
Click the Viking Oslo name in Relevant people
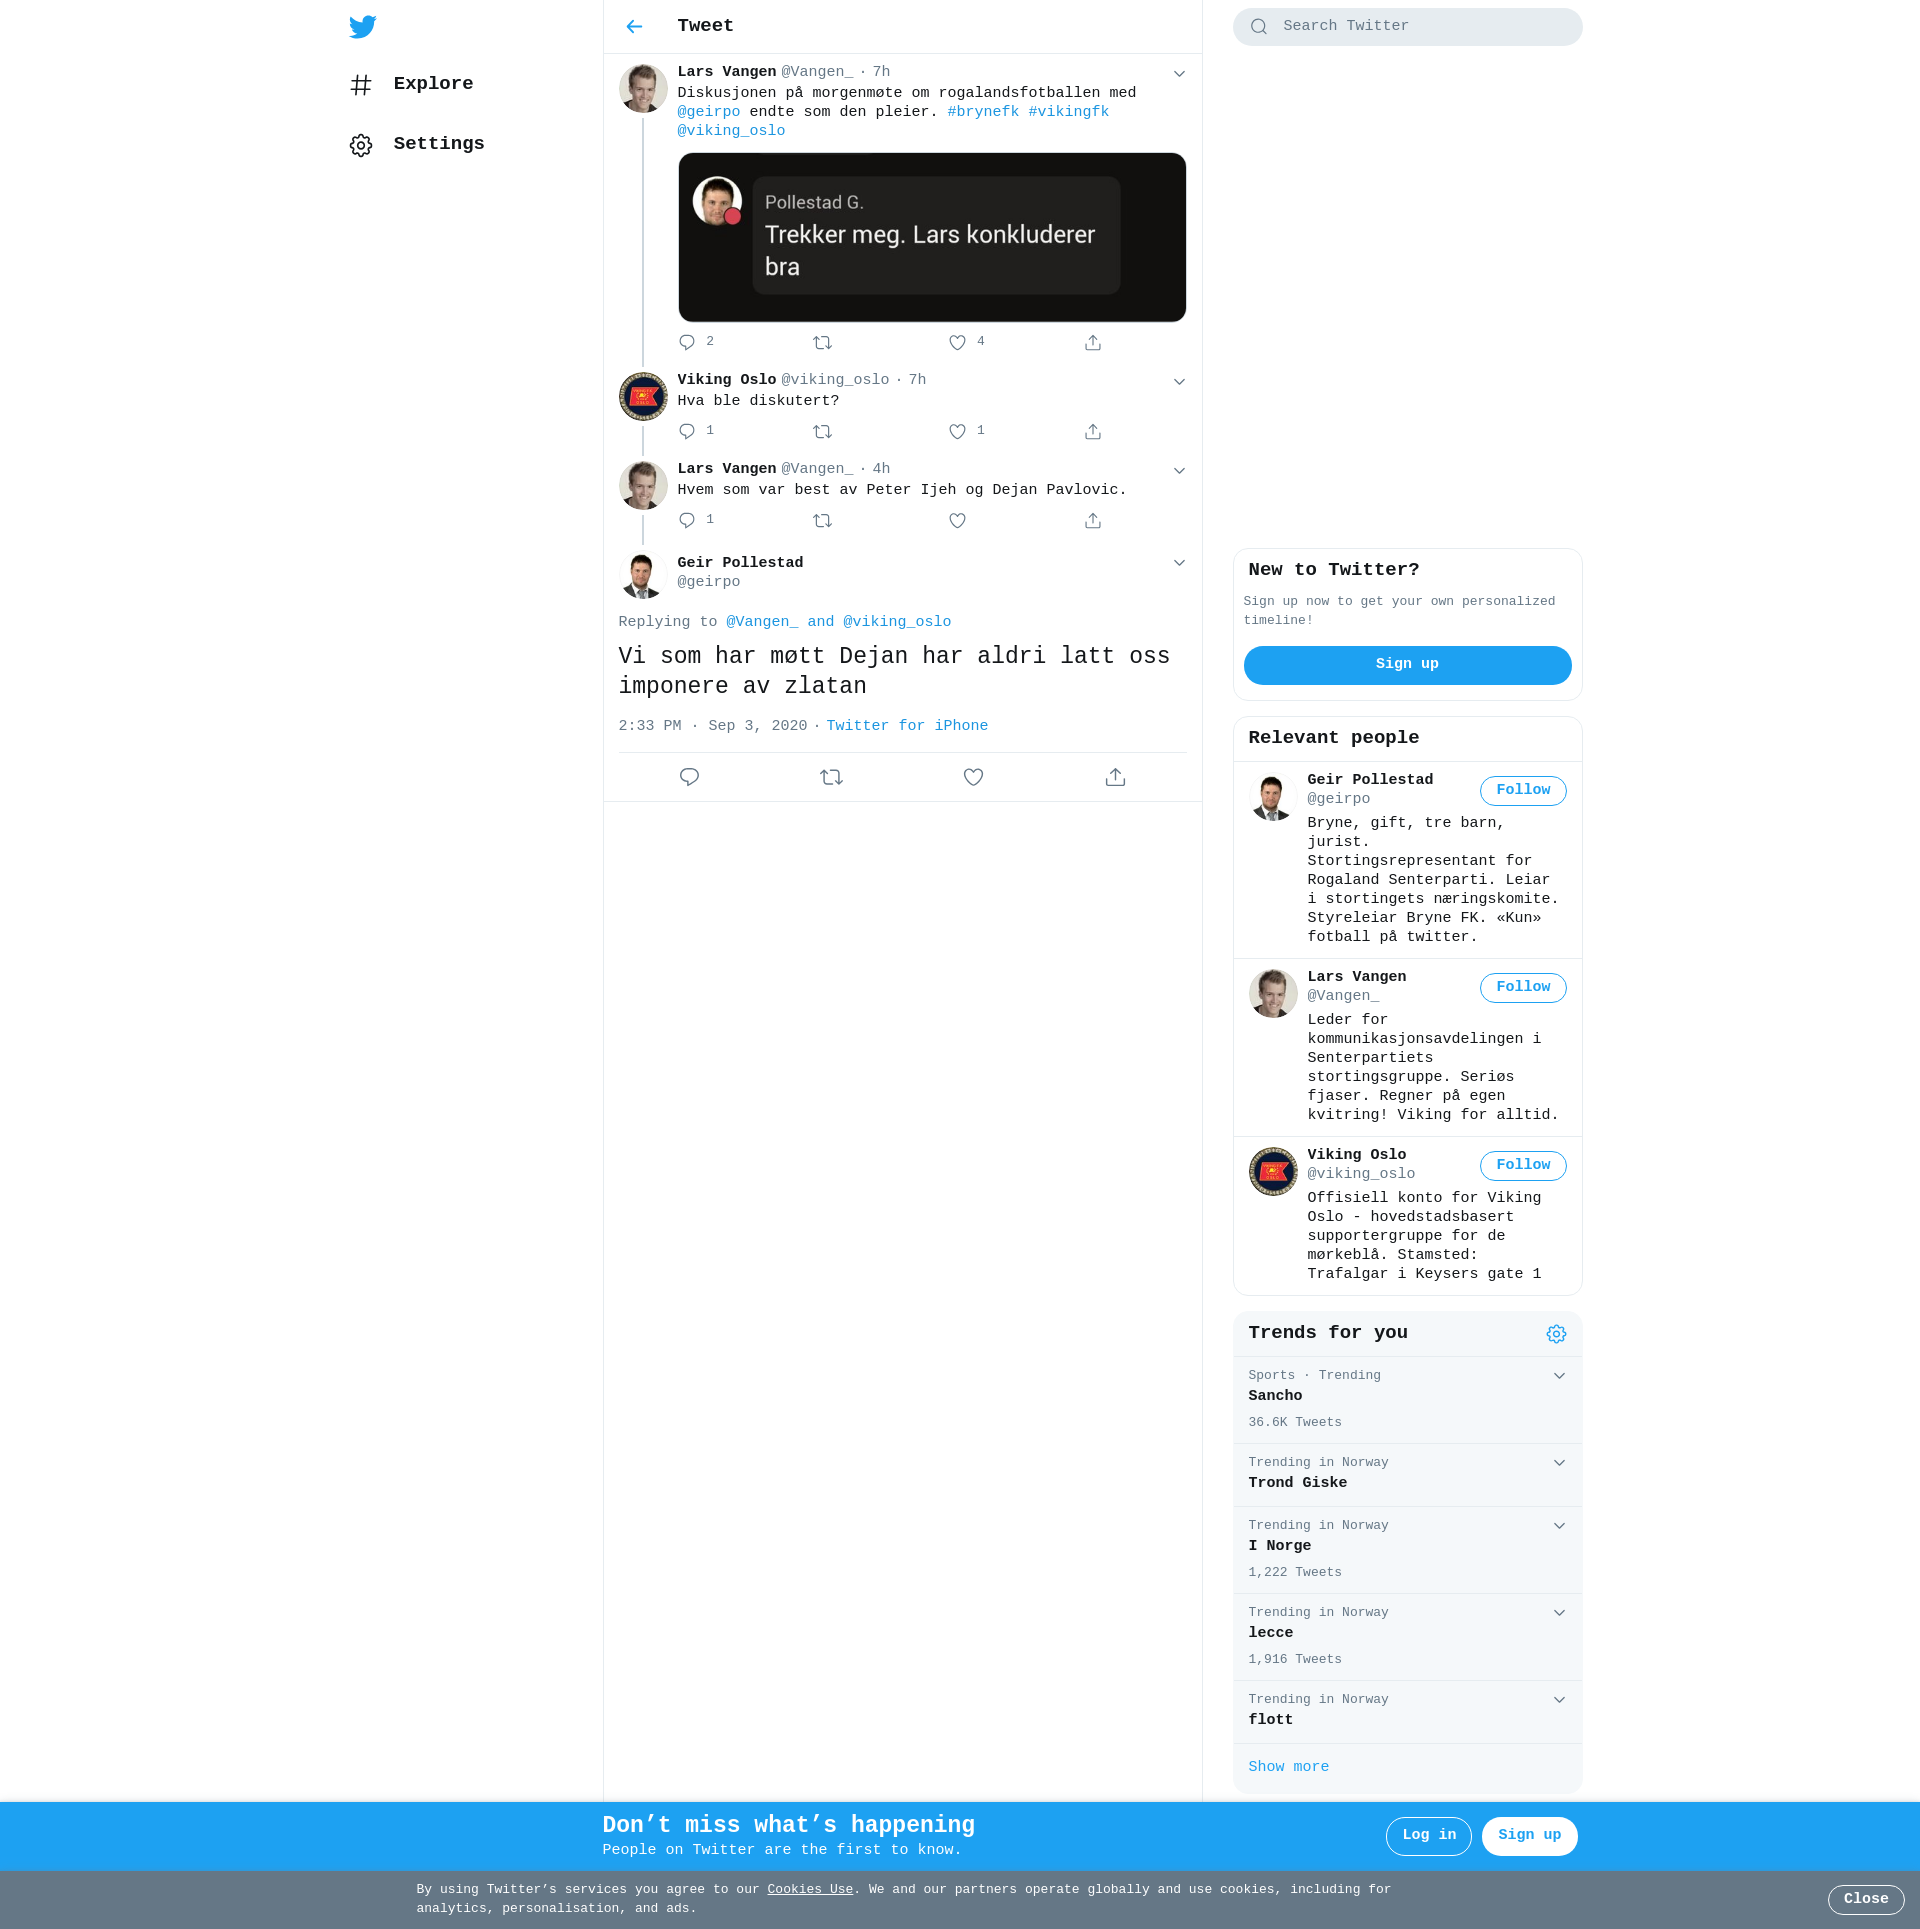[1356, 1155]
